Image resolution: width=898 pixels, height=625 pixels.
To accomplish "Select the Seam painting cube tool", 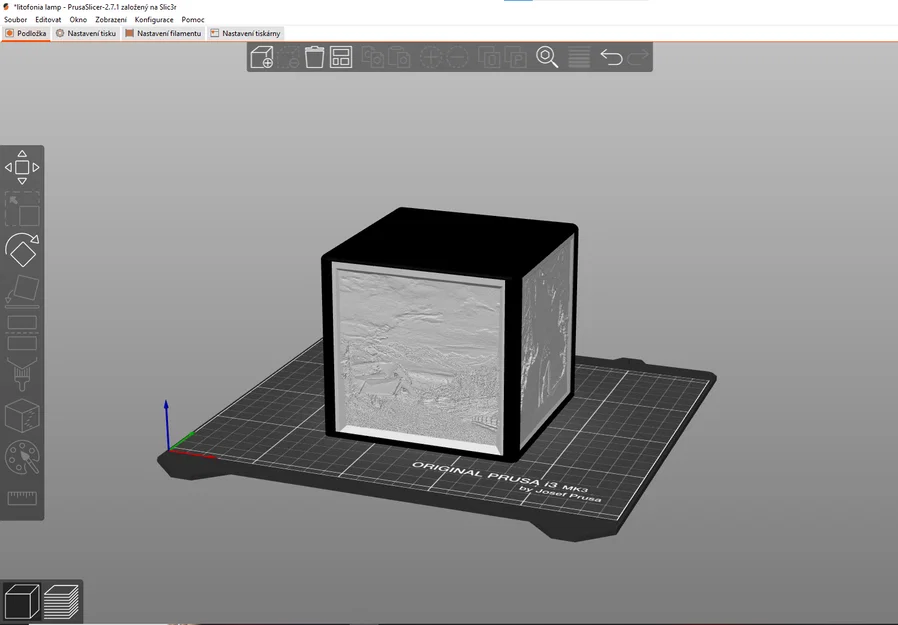I will click(22, 415).
